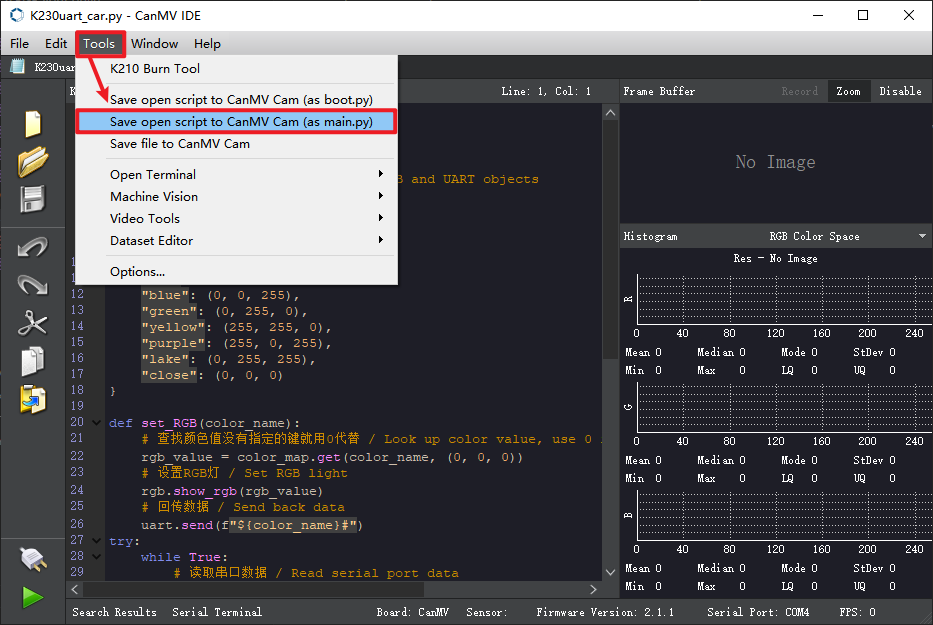The width and height of the screenshot is (933, 625).
Task: Expand the Open Terminal submenu
Action: (x=237, y=174)
